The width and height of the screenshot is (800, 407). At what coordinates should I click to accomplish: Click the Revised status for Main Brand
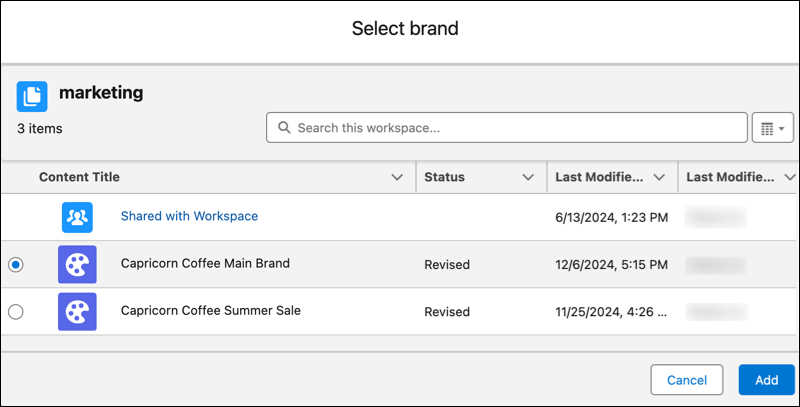pos(447,265)
